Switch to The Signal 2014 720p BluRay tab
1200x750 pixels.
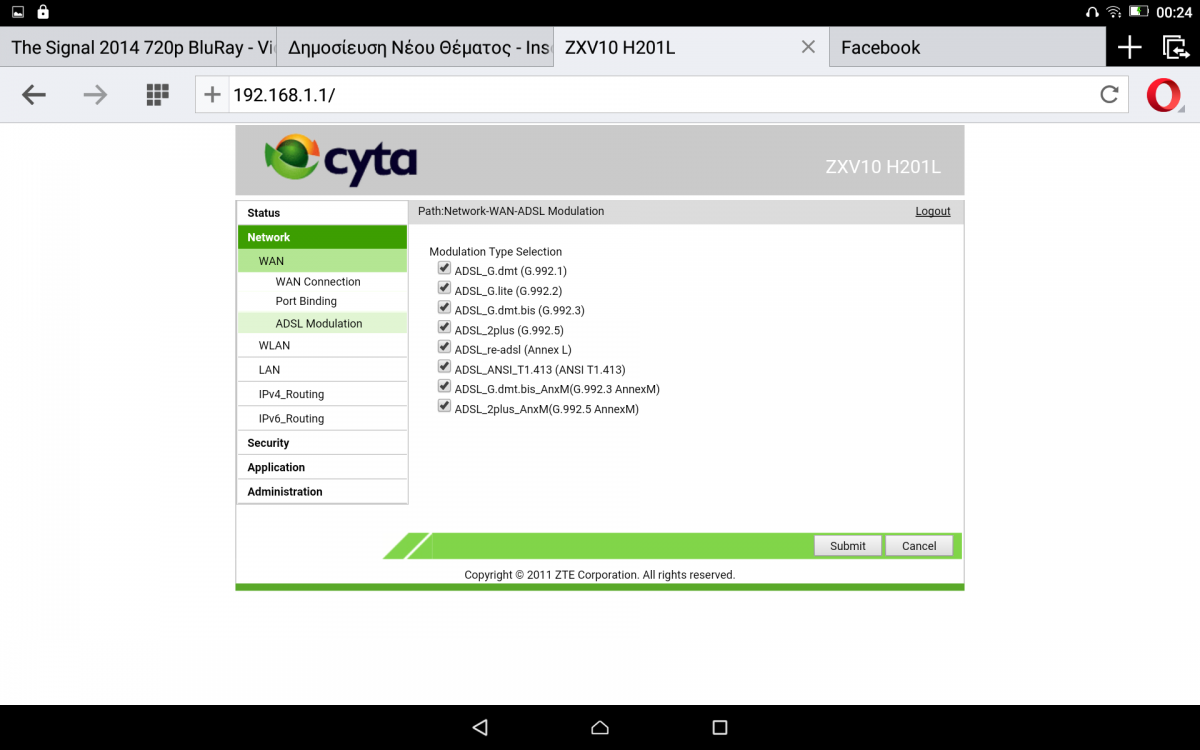(x=138, y=47)
